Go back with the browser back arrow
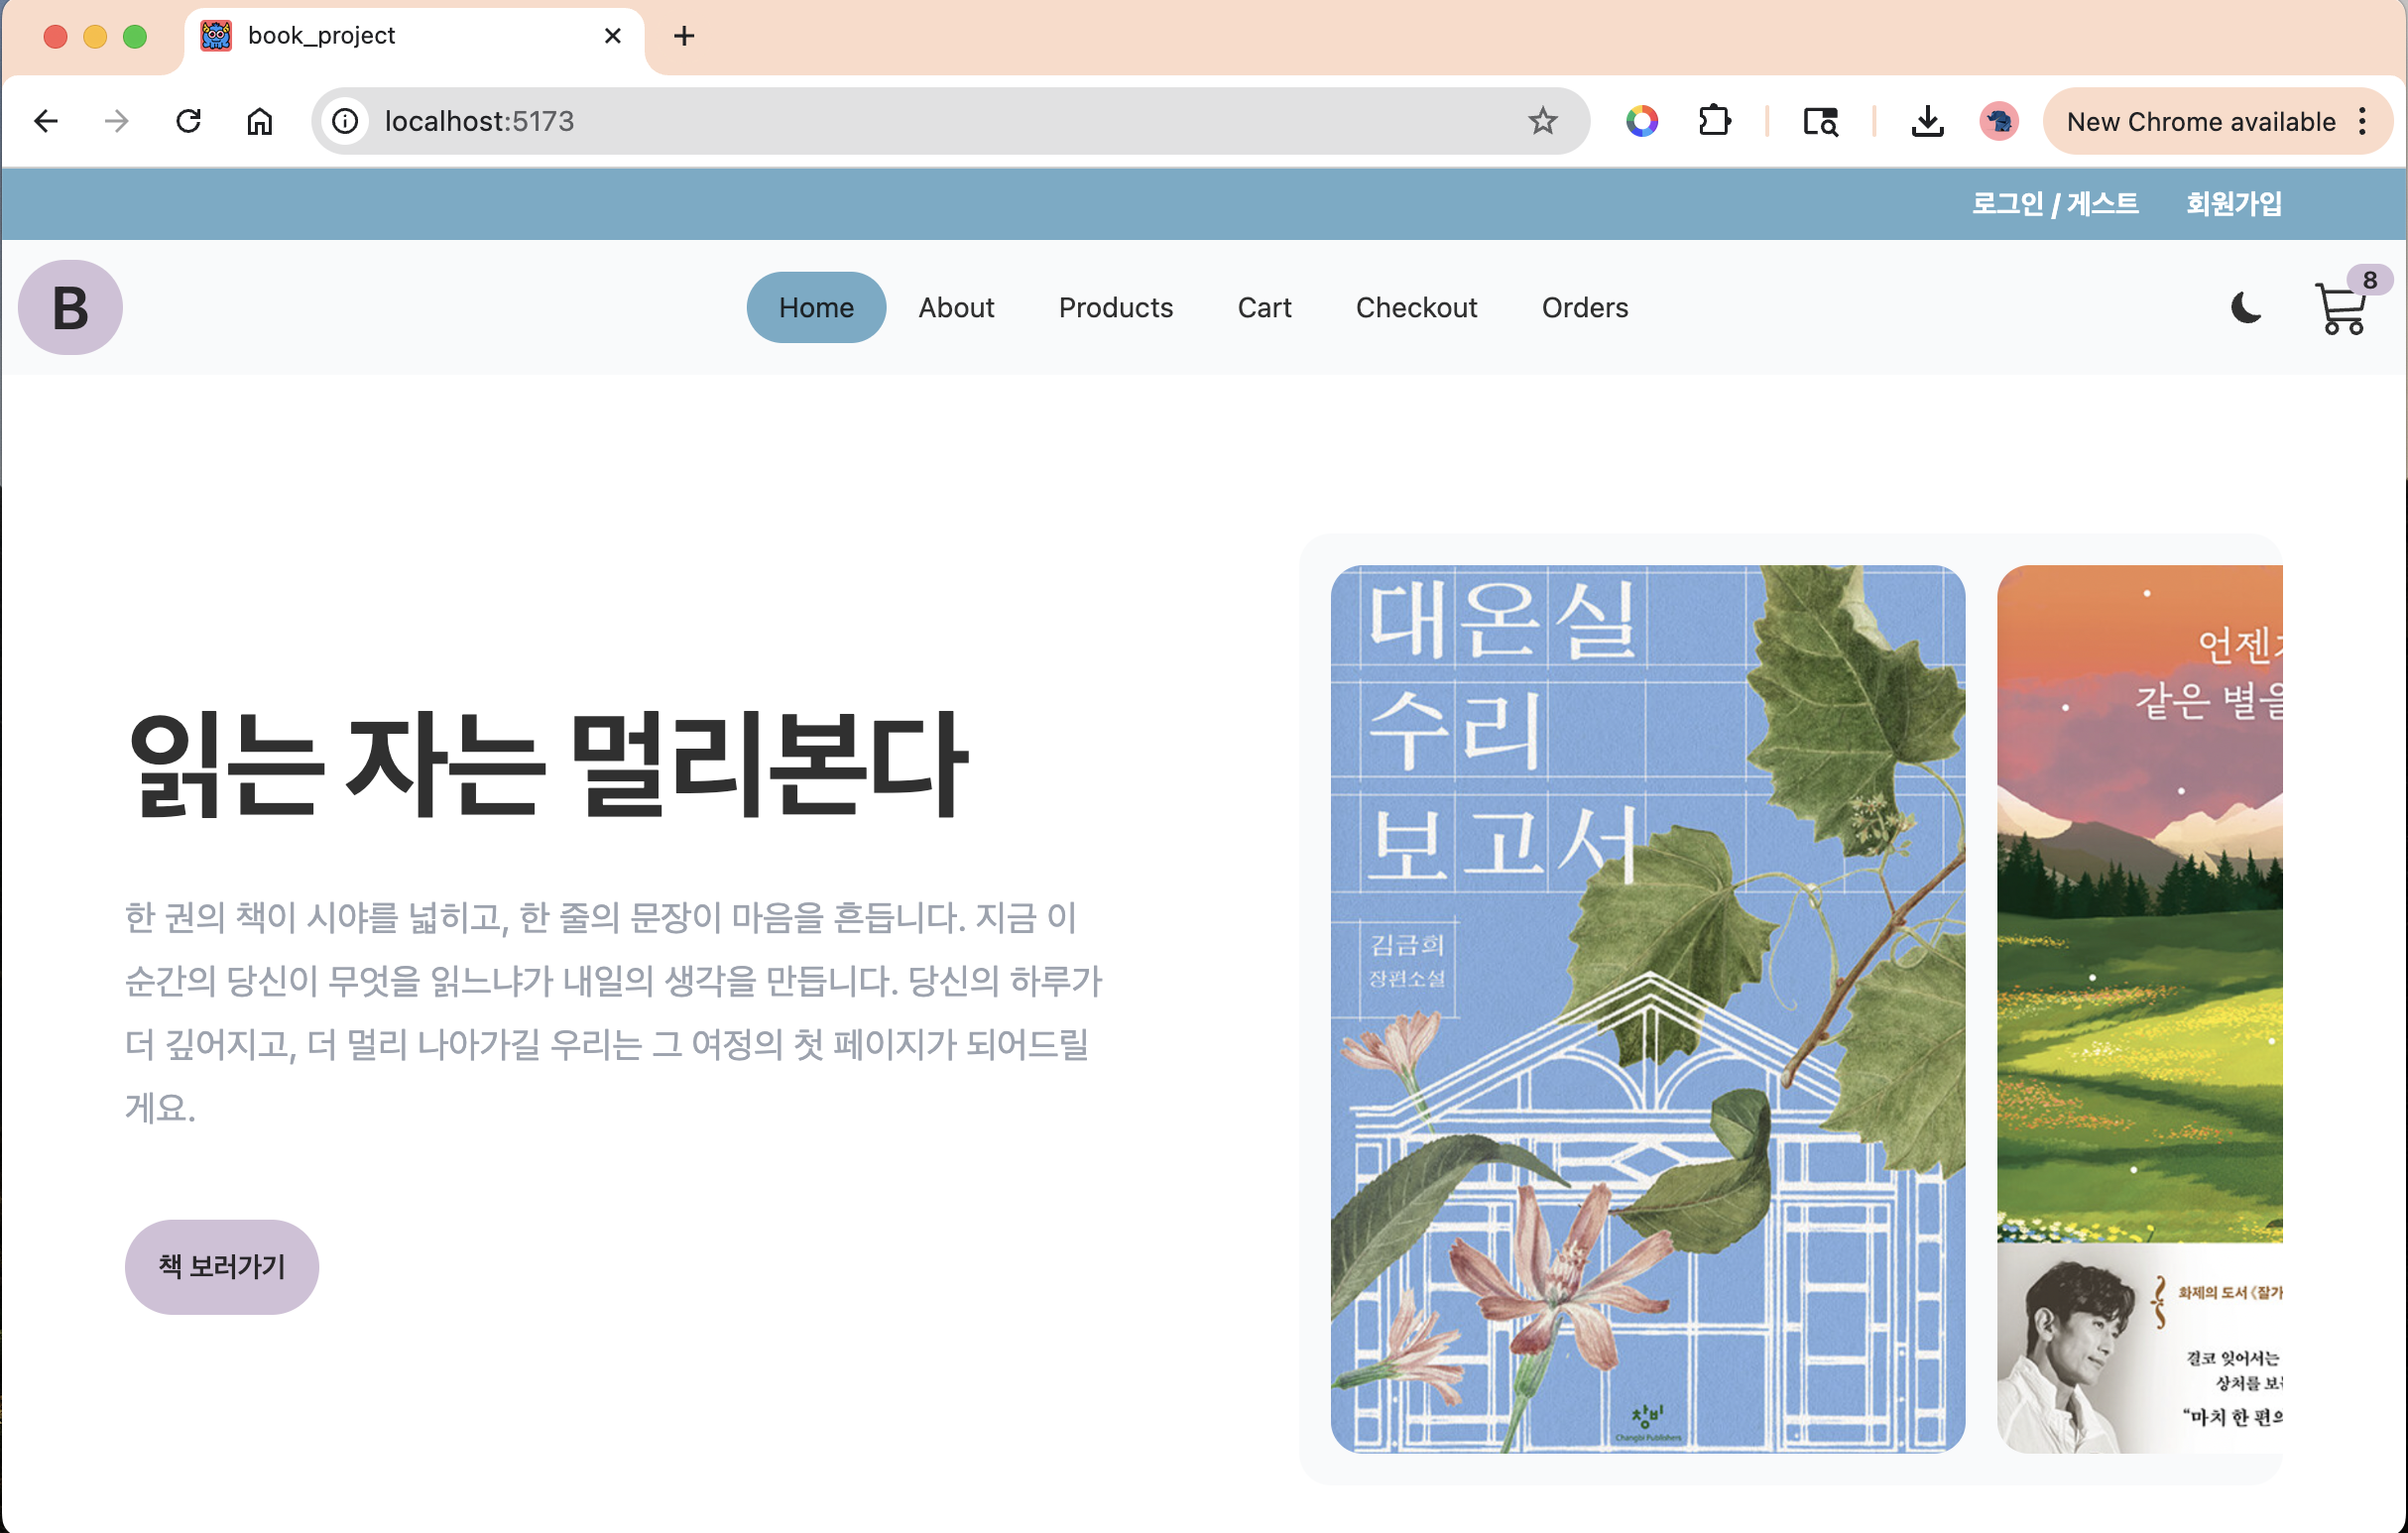2408x1533 pixels. pyautogui.click(x=46, y=121)
